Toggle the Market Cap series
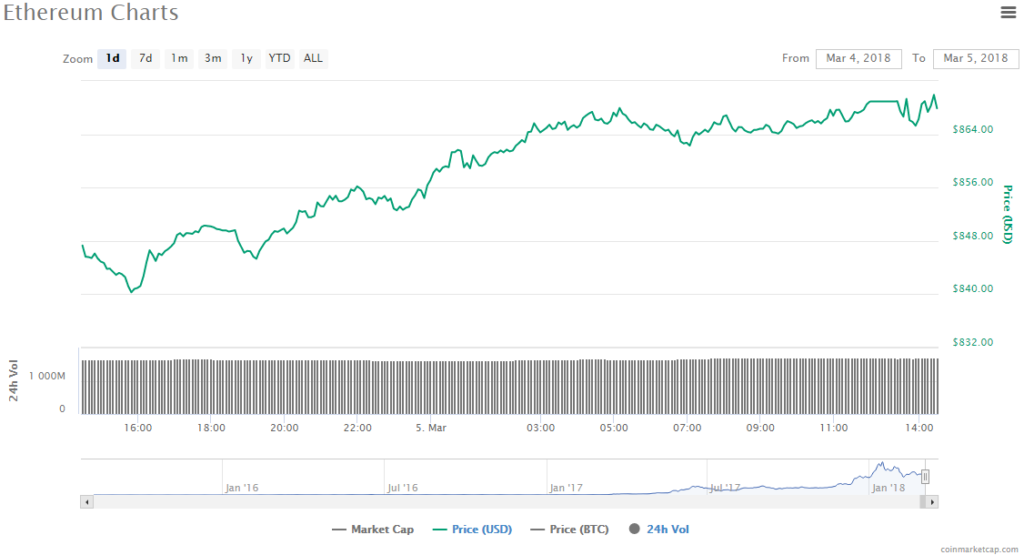 point(372,529)
